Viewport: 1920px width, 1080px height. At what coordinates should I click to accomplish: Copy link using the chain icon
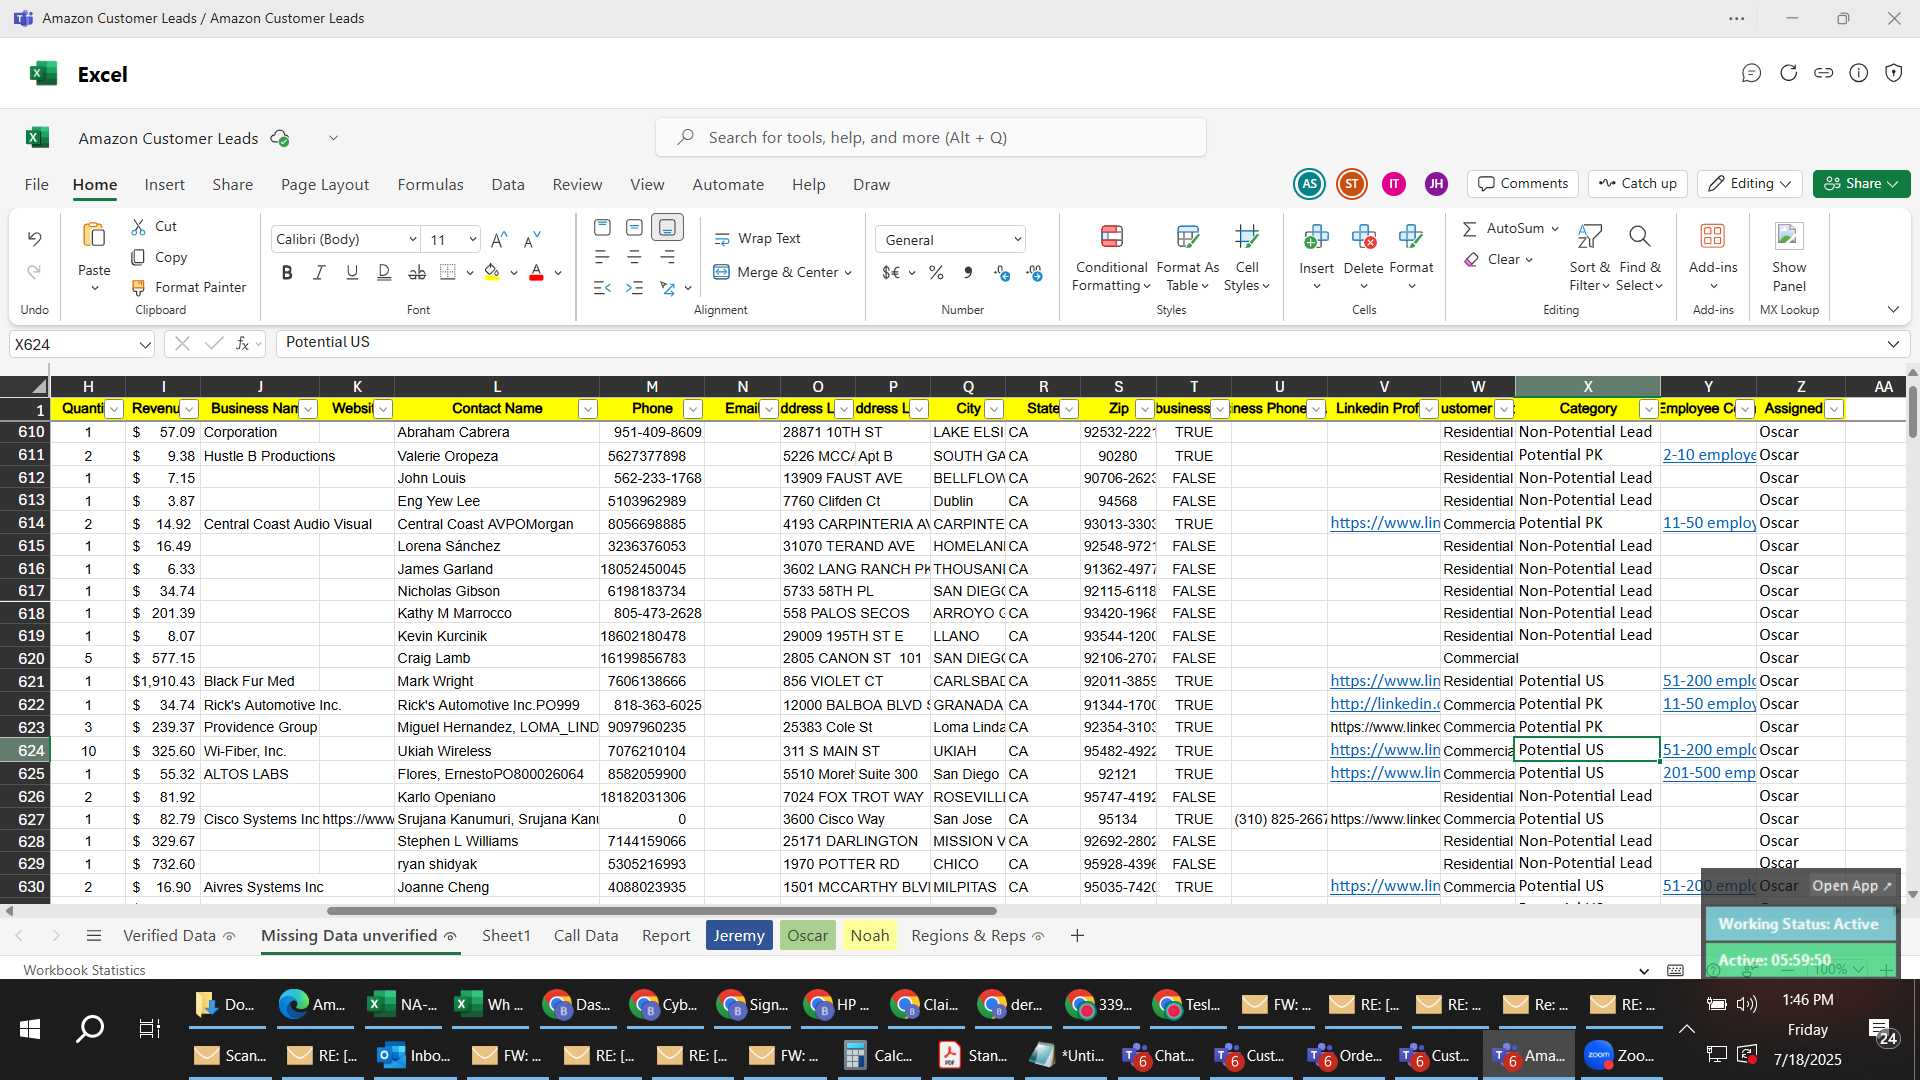(1823, 73)
